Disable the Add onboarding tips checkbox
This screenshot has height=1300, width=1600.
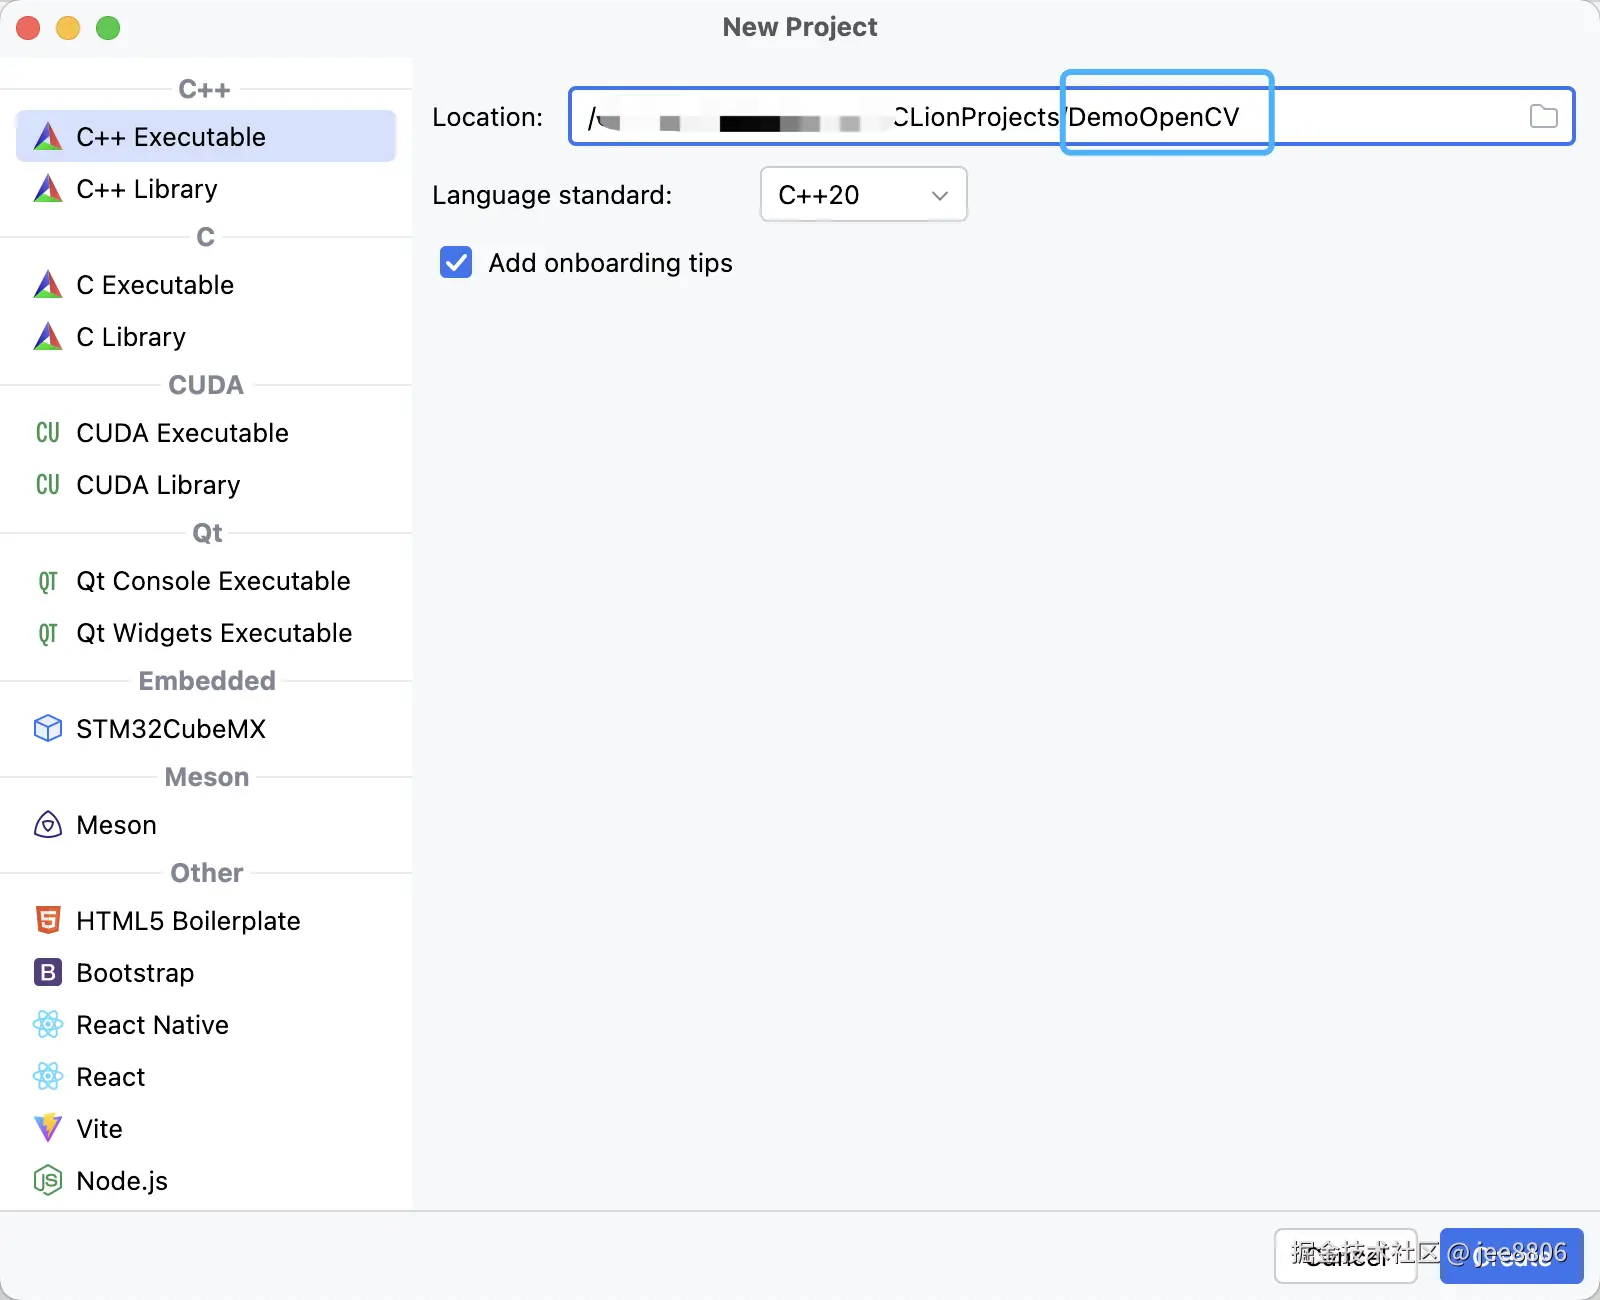tap(456, 262)
